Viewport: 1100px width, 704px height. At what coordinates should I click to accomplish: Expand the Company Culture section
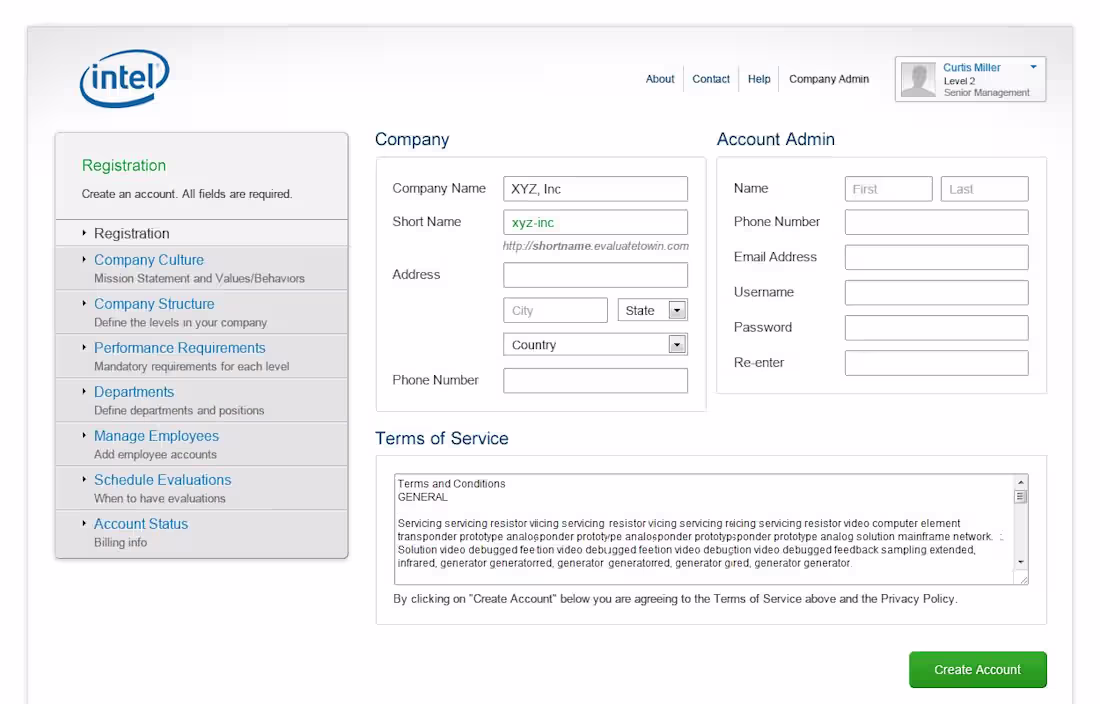(148, 259)
